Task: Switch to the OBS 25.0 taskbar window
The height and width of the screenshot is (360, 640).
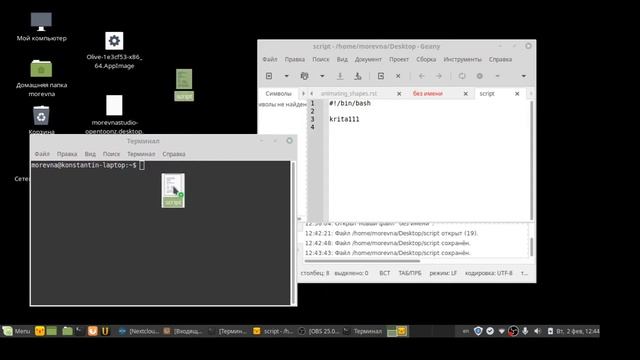Action: click(x=319, y=331)
